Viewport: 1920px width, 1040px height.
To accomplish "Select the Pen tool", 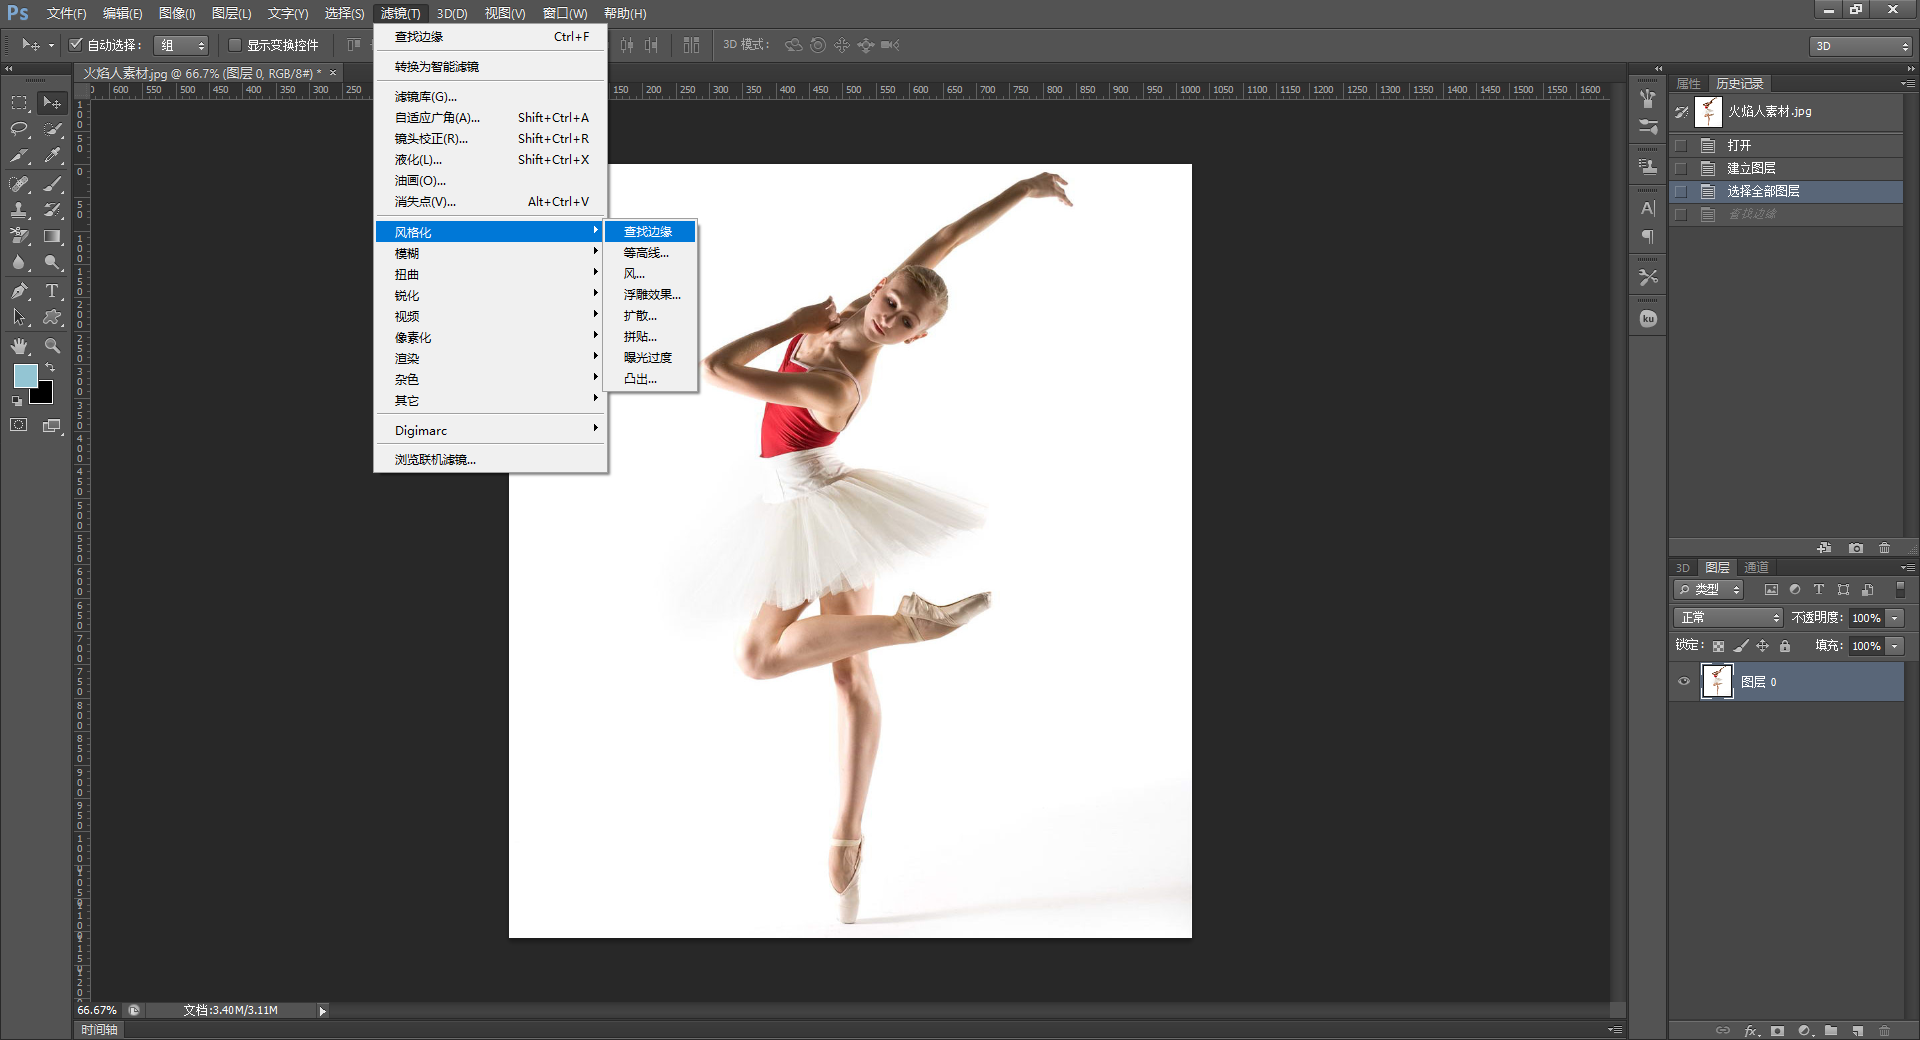I will pos(19,291).
